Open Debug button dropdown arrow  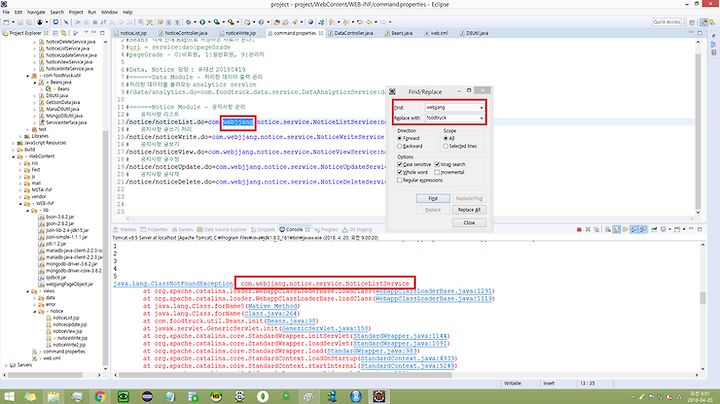click(x=195, y=22)
